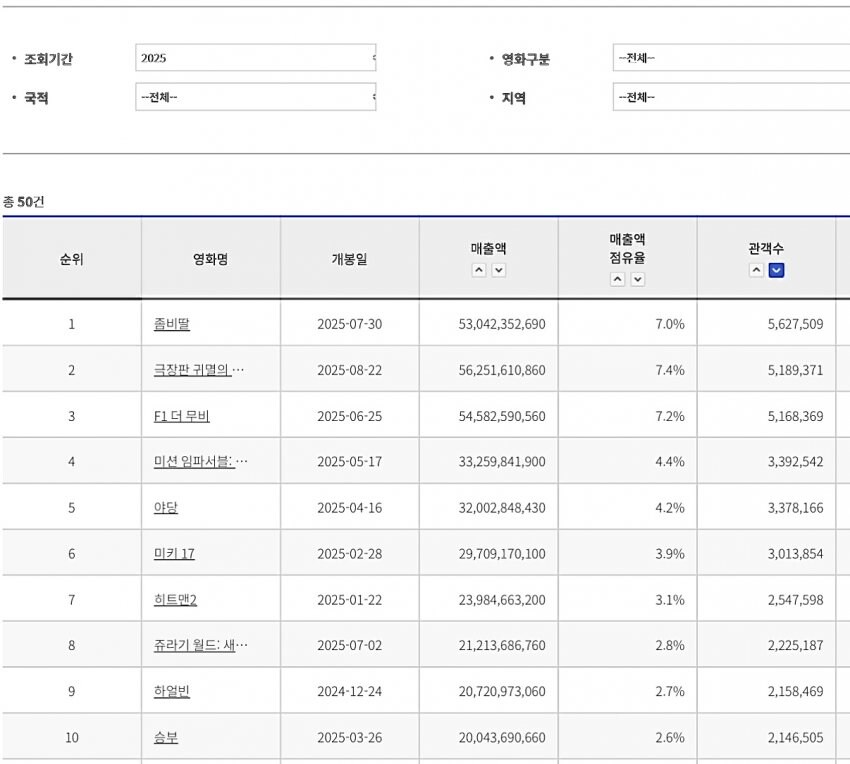This screenshot has height=764, width=850.
Task: Open the 좀비딸 movie link
Action: [x=171, y=324]
